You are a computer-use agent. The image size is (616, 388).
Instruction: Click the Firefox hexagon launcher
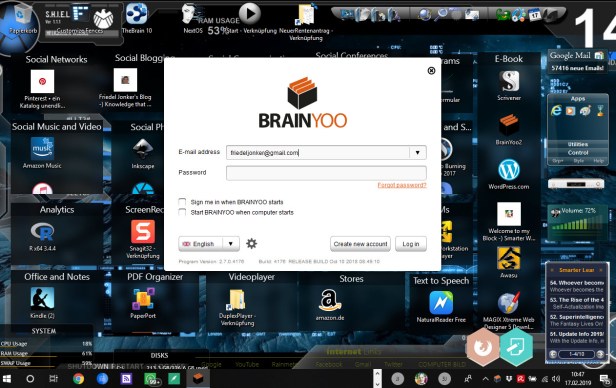click(482, 347)
